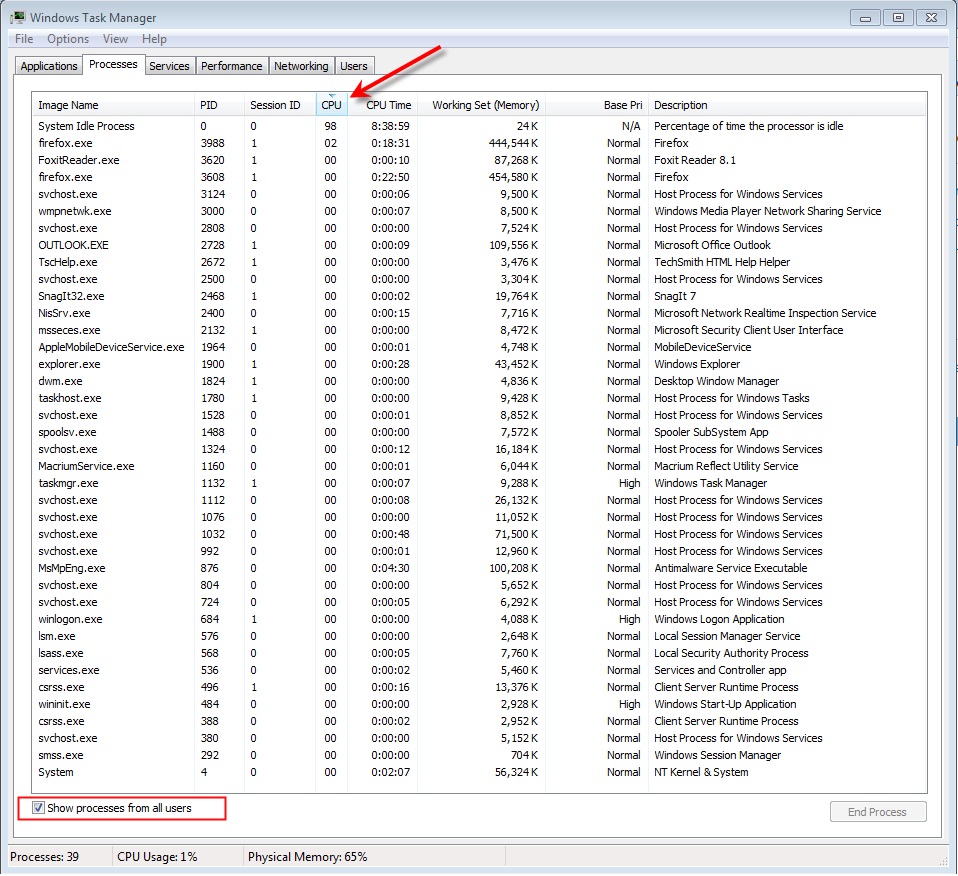Select the spoolsv.exe process
This screenshot has width=958, height=876.
480,433
